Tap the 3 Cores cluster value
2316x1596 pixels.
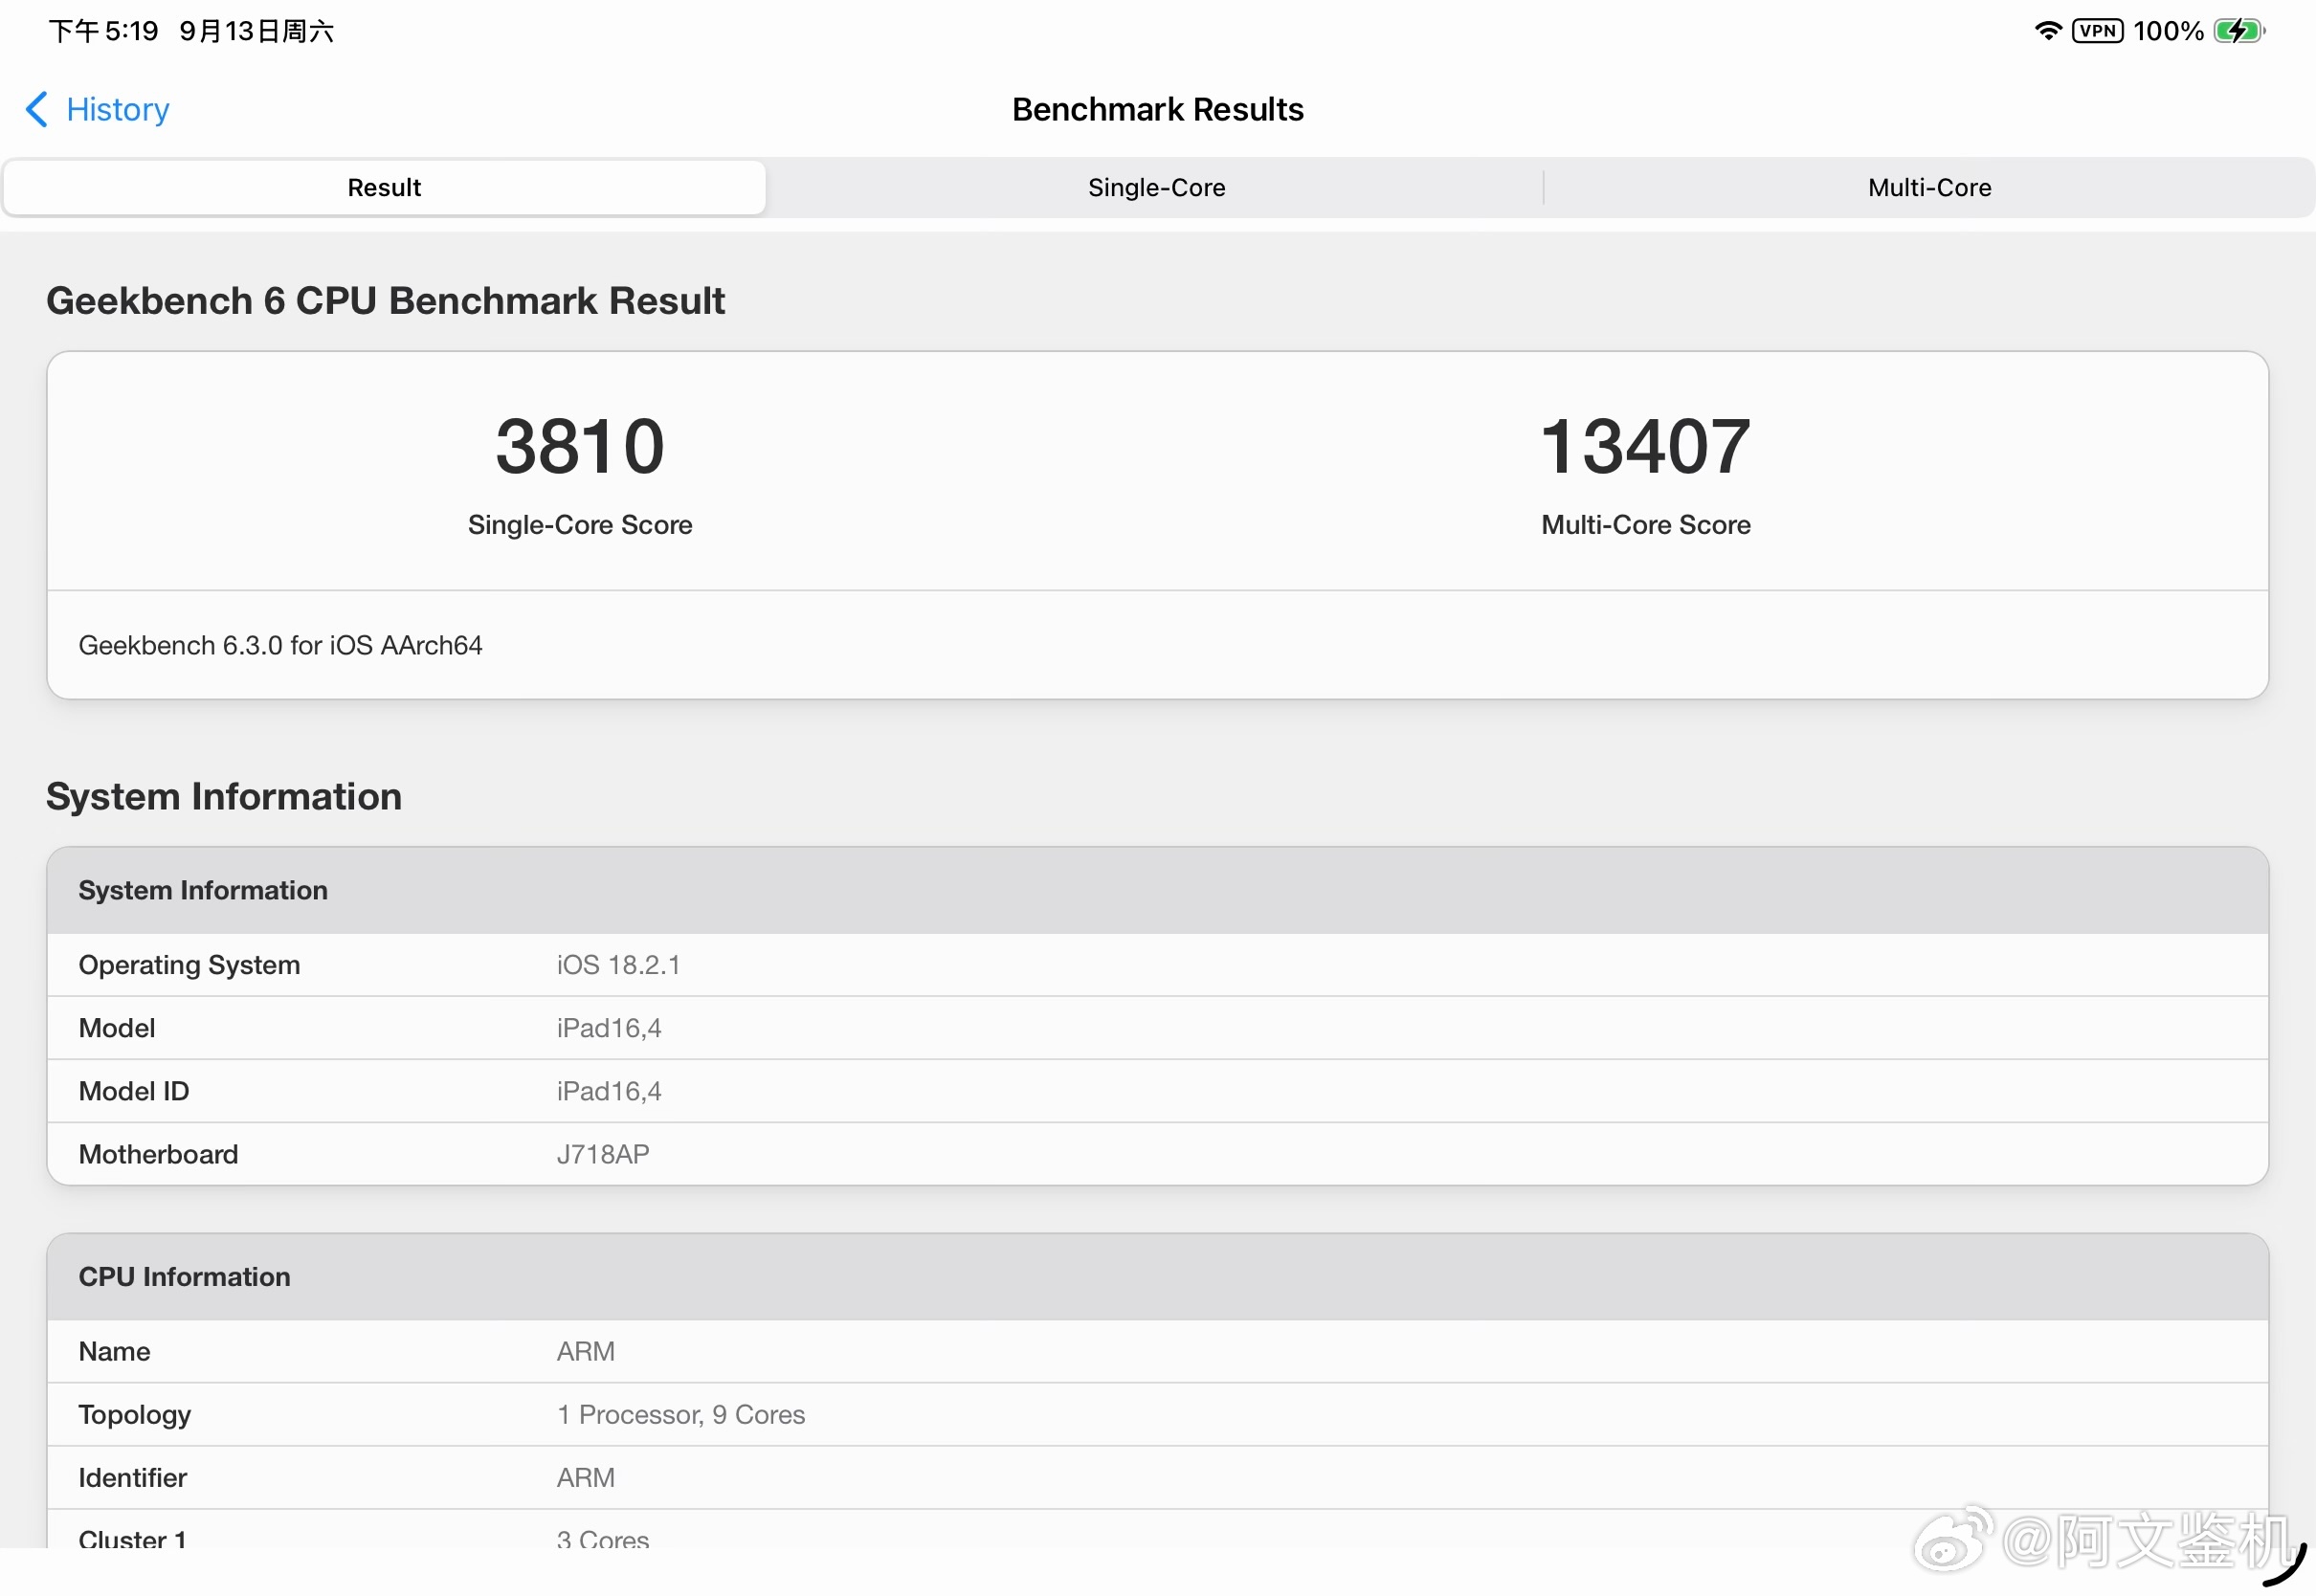[x=603, y=1538]
